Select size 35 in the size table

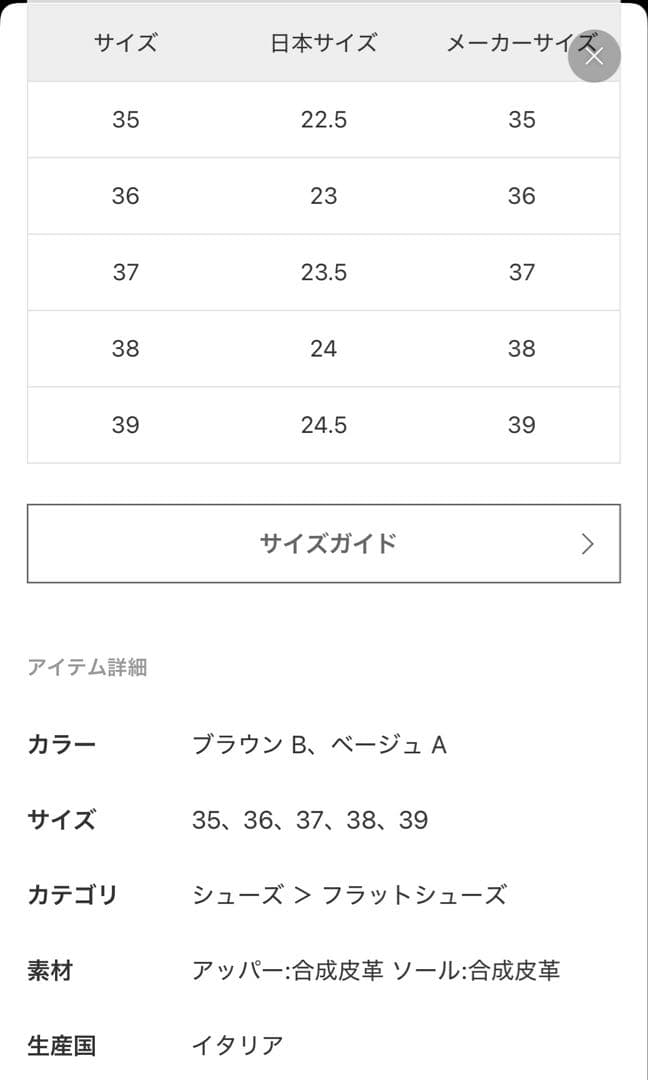tap(127, 120)
